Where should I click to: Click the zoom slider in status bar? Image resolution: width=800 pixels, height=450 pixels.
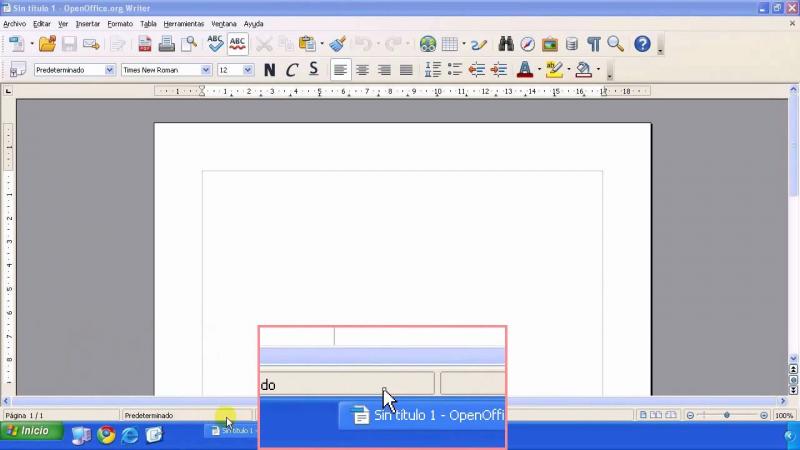[727, 415]
